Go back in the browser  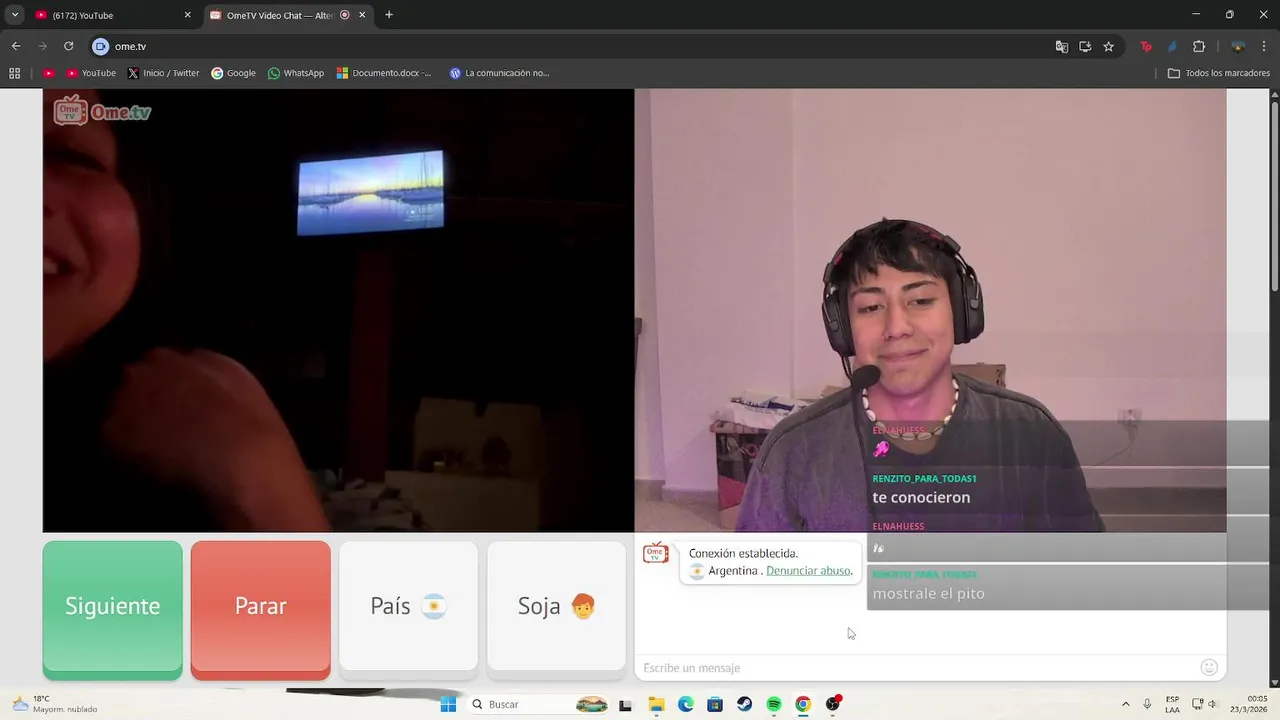(x=16, y=46)
